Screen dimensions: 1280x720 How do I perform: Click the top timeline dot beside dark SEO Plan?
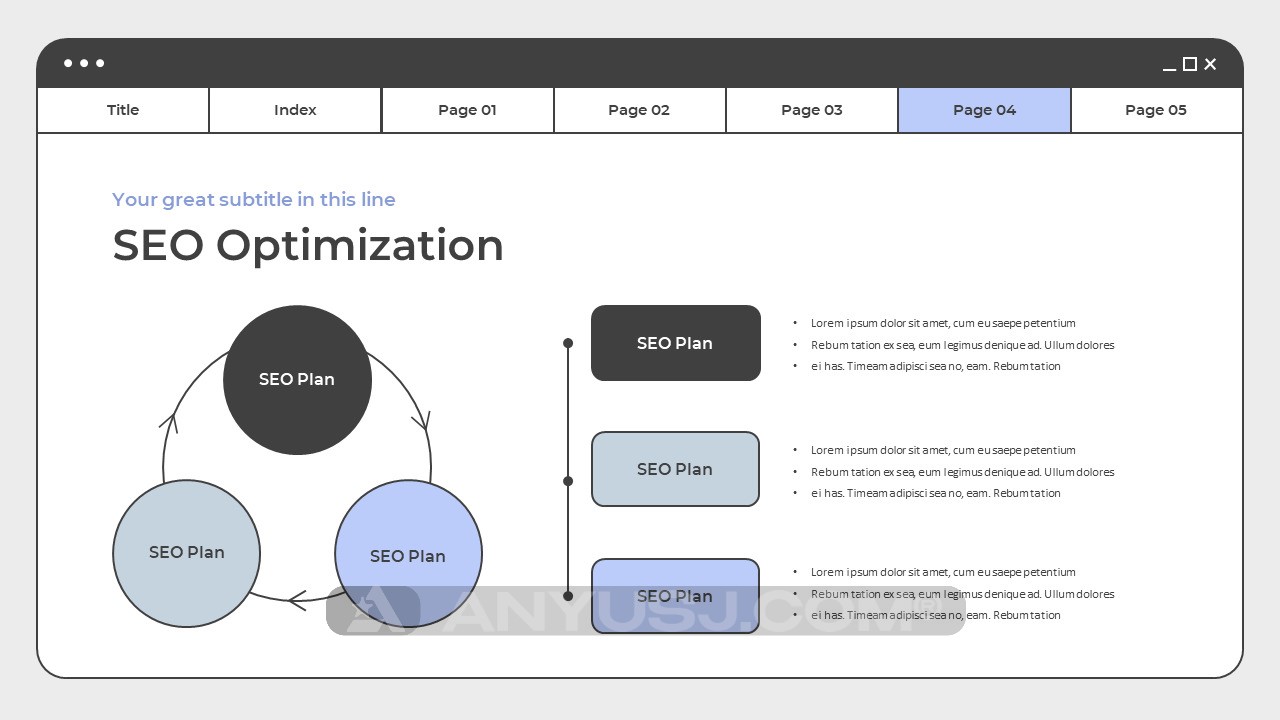click(568, 343)
